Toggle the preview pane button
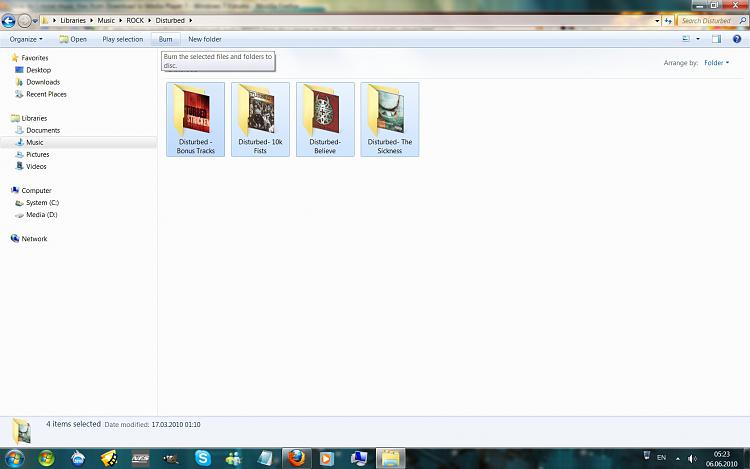 coord(717,39)
